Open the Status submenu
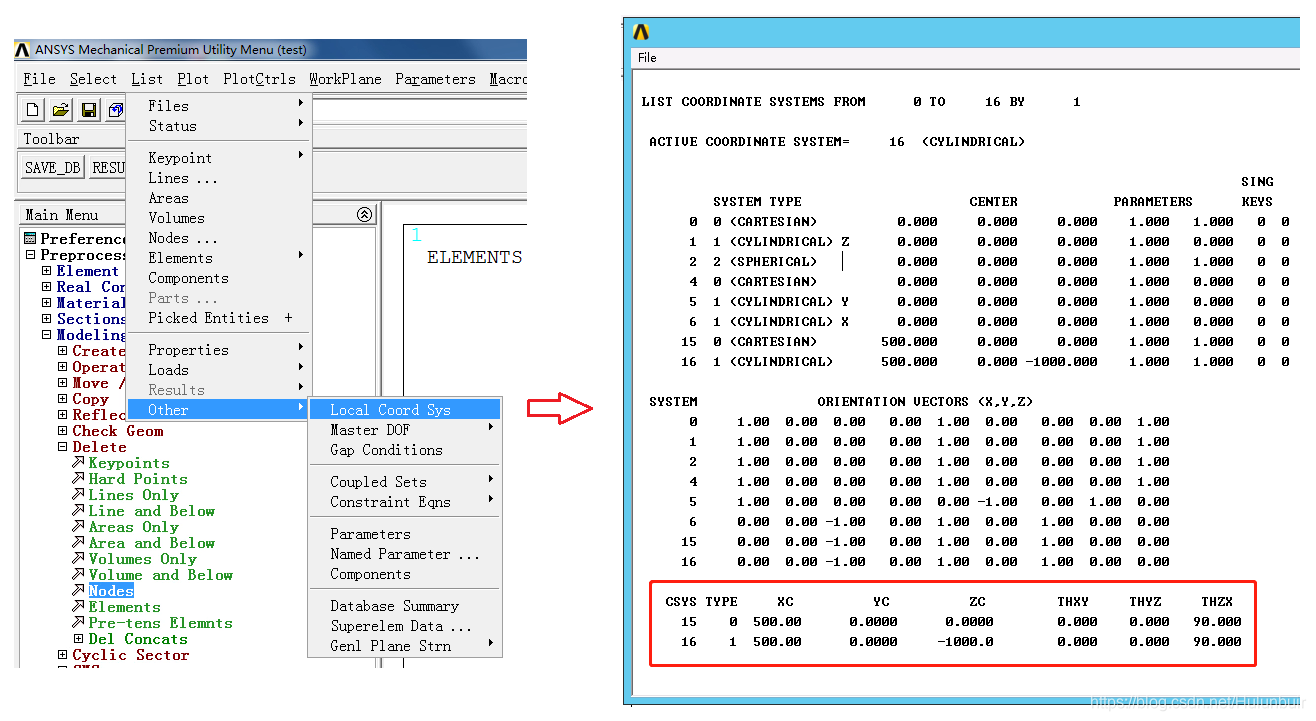The height and width of the screenshot is (721, 1316). (x=219, y=126)
